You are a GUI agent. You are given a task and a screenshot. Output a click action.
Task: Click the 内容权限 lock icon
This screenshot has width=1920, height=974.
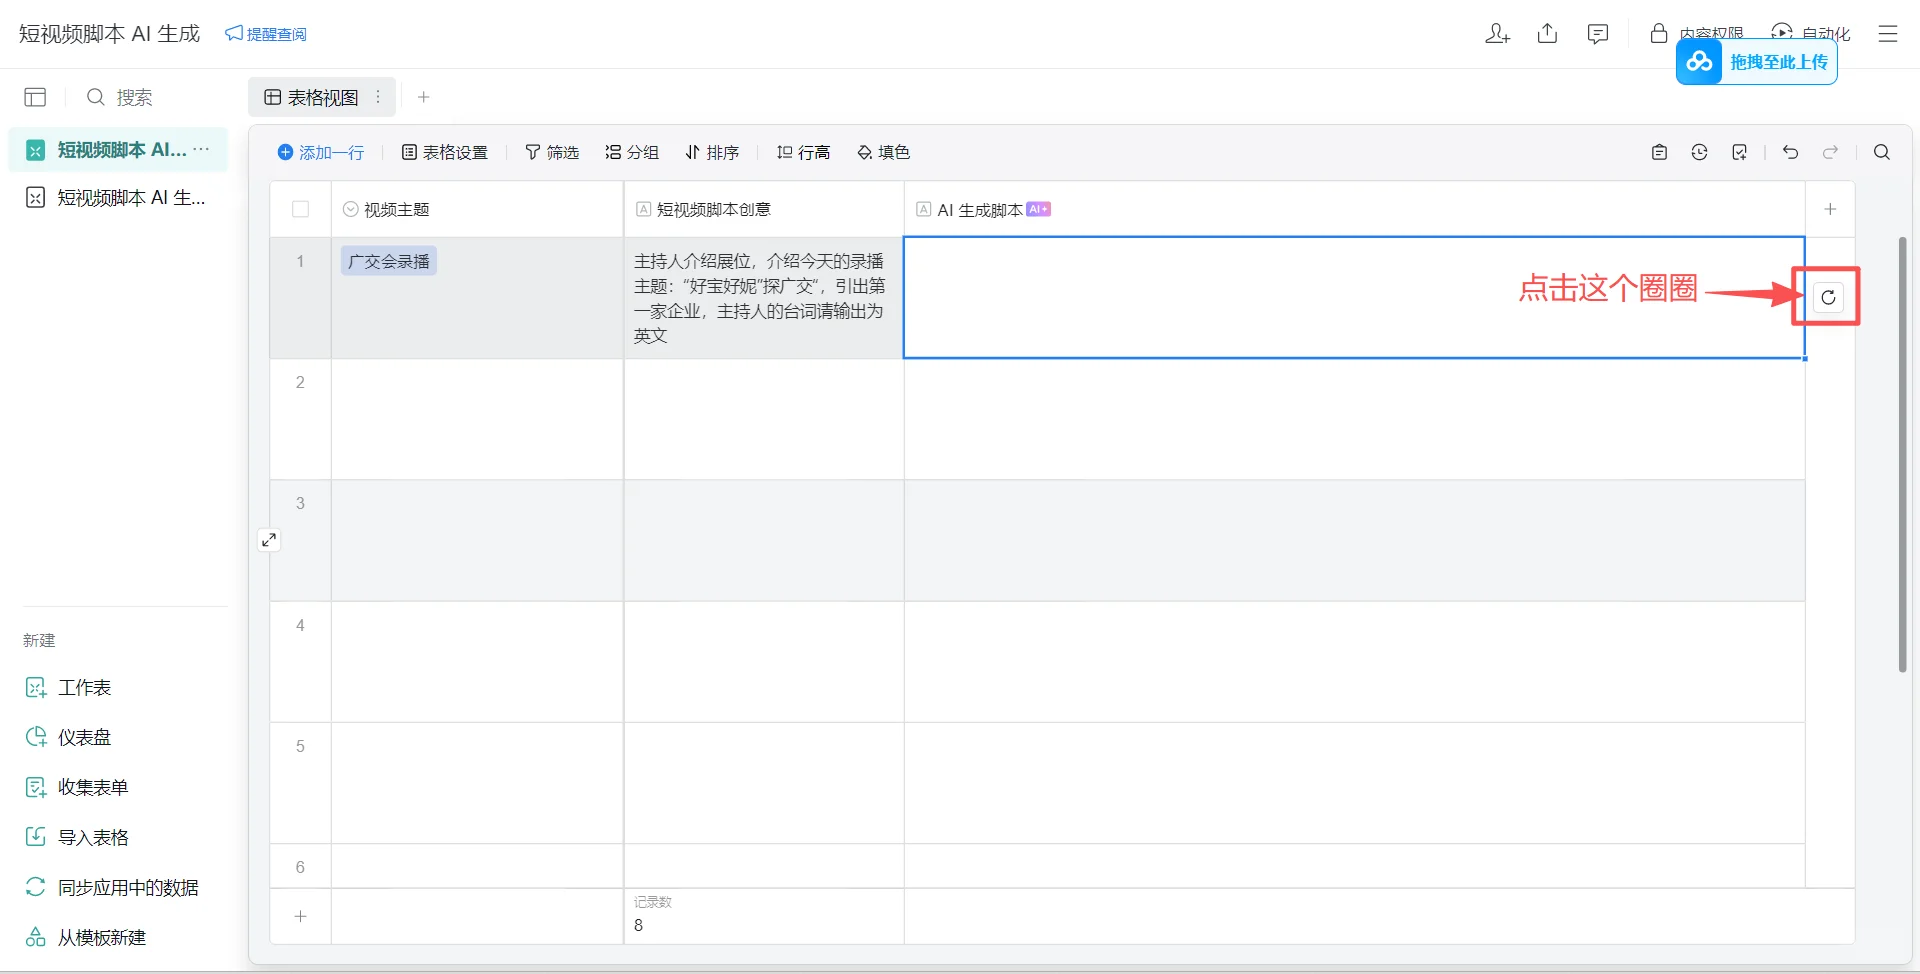[1659, 33]
